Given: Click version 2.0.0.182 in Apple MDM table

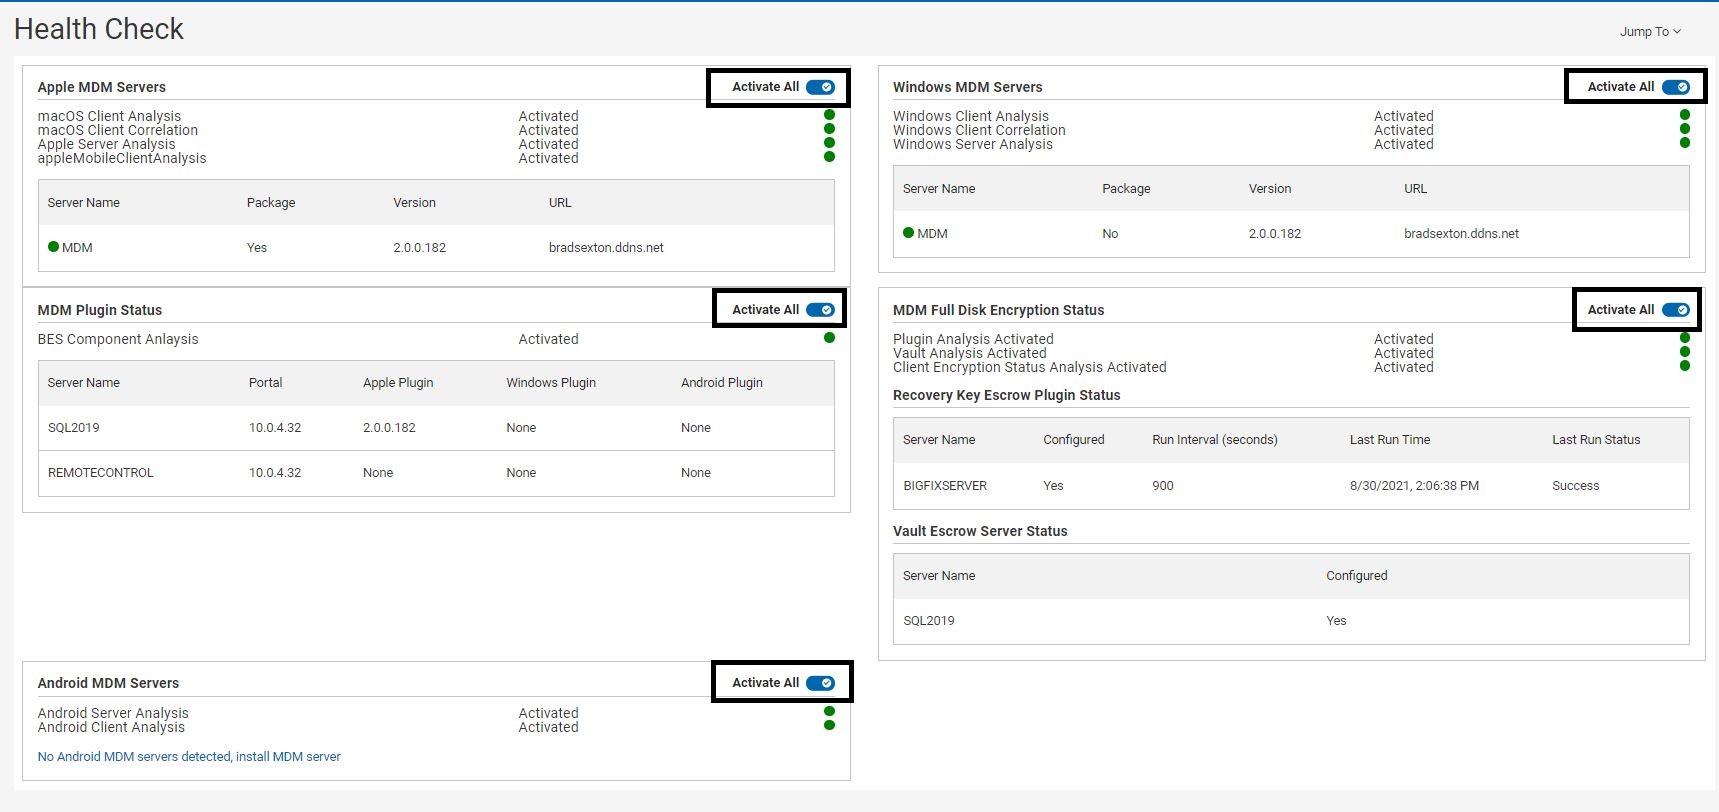Looking at the screenshot, I should click(419, 248).
